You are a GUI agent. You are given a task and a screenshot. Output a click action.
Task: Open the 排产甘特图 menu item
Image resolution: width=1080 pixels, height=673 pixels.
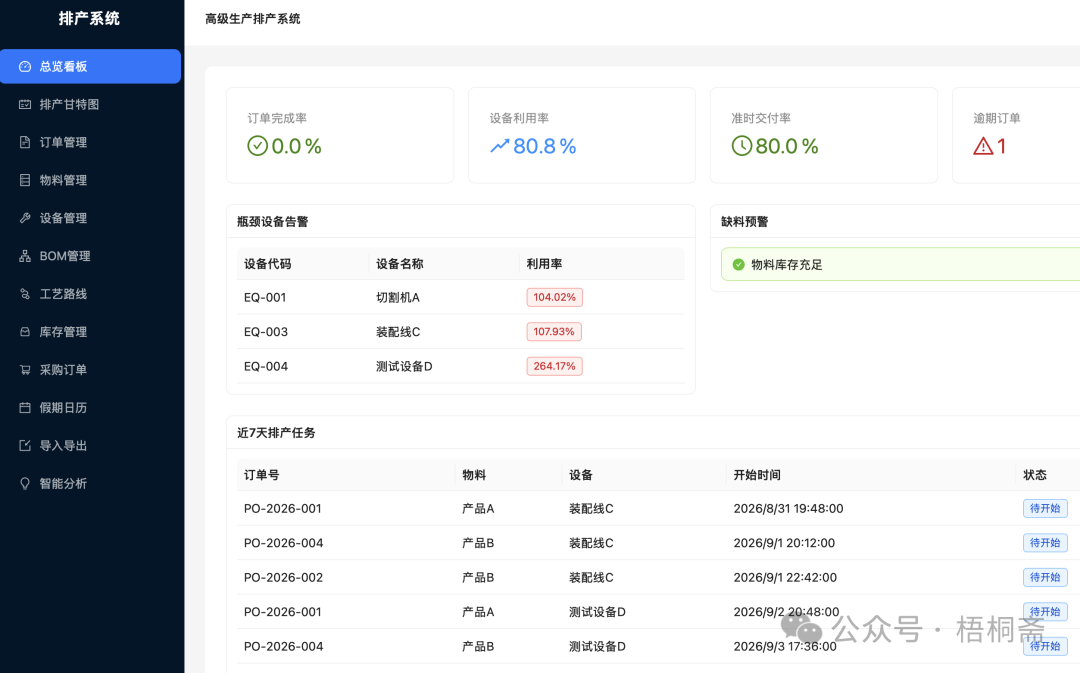click(x=90, y=105)
